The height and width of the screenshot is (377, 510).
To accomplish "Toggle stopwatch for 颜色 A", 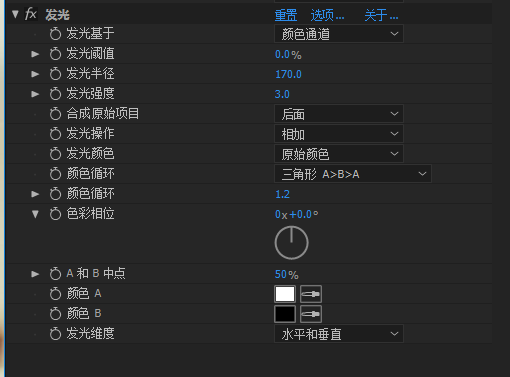I will tap(55, 294).
